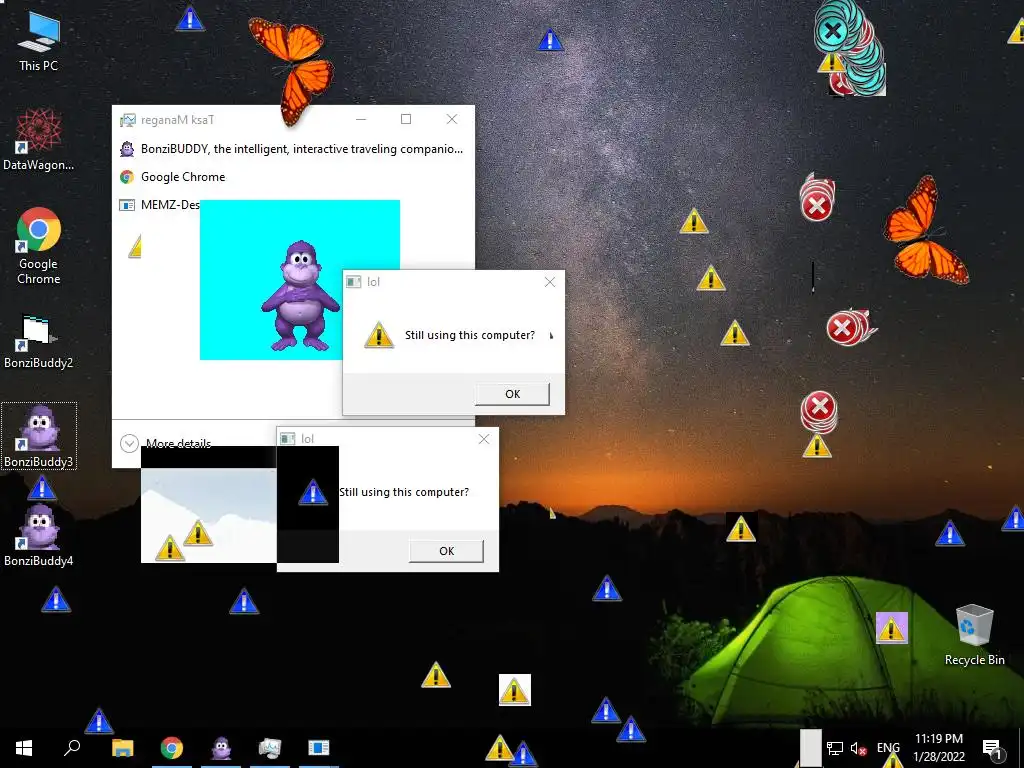Click the purple Bonzi gorilla on cyan
The height and width of the screenshot is (768, 1024).
click(x=300, y=295)
